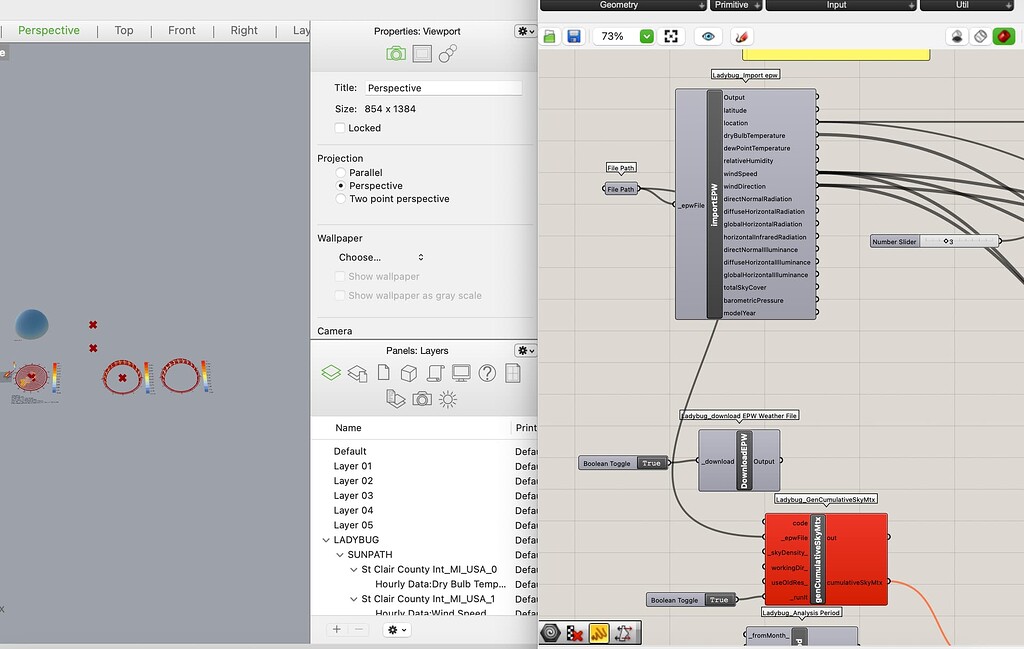Open the blank page panel icon
Image resolution: width=1024 pixels, height=649 pixels.
(x=383, y=373)
